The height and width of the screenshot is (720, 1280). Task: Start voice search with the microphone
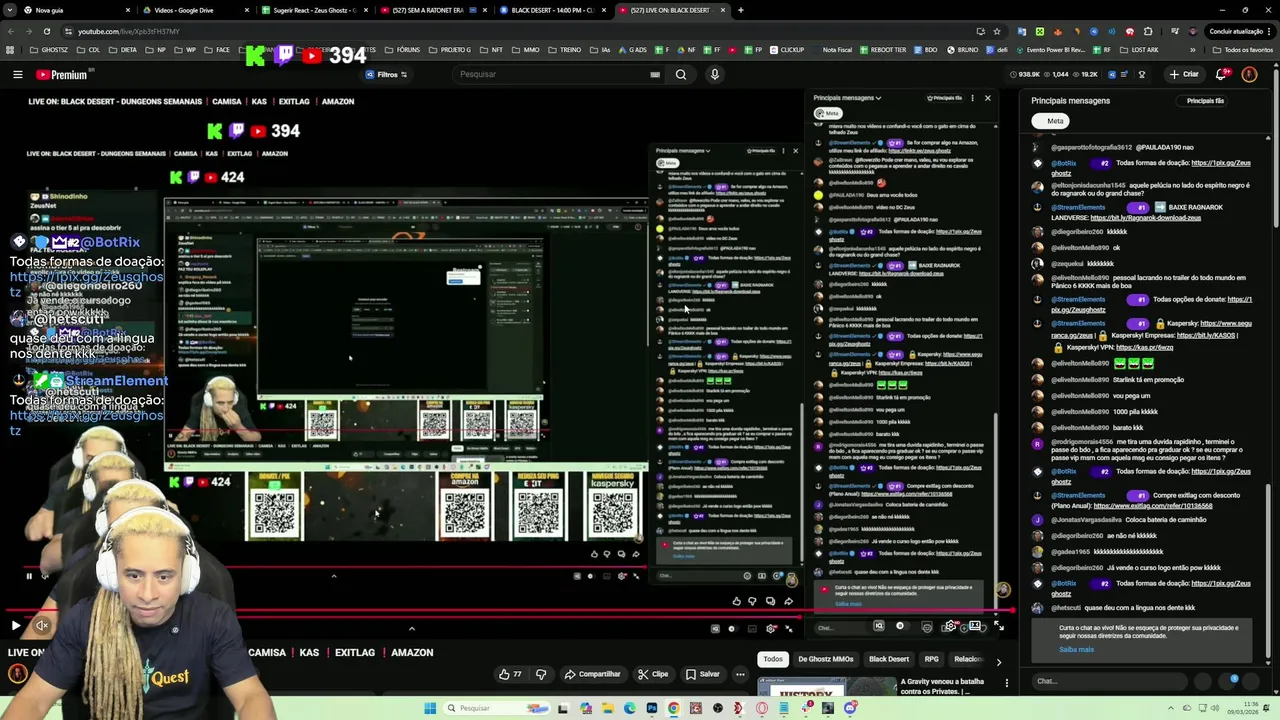point(714,74)
